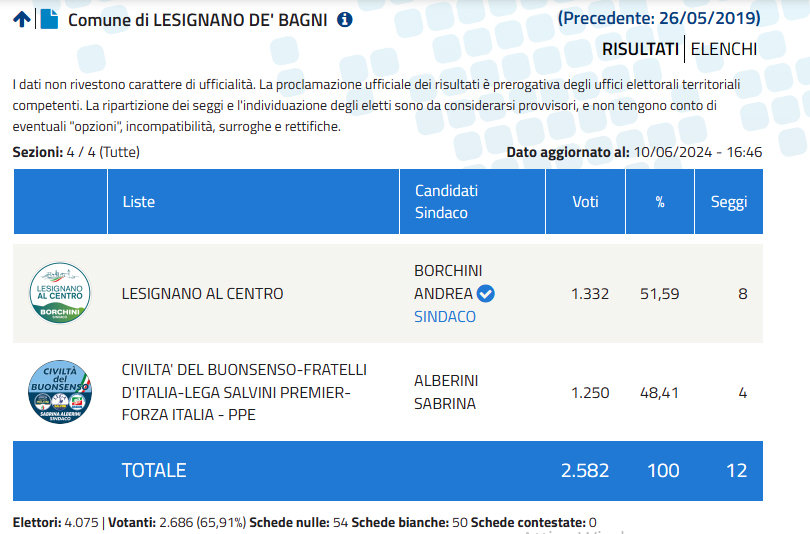Switch to the RISULTATI tab
The height and width of the screenshot is (534, 810).
pos(640,49)
